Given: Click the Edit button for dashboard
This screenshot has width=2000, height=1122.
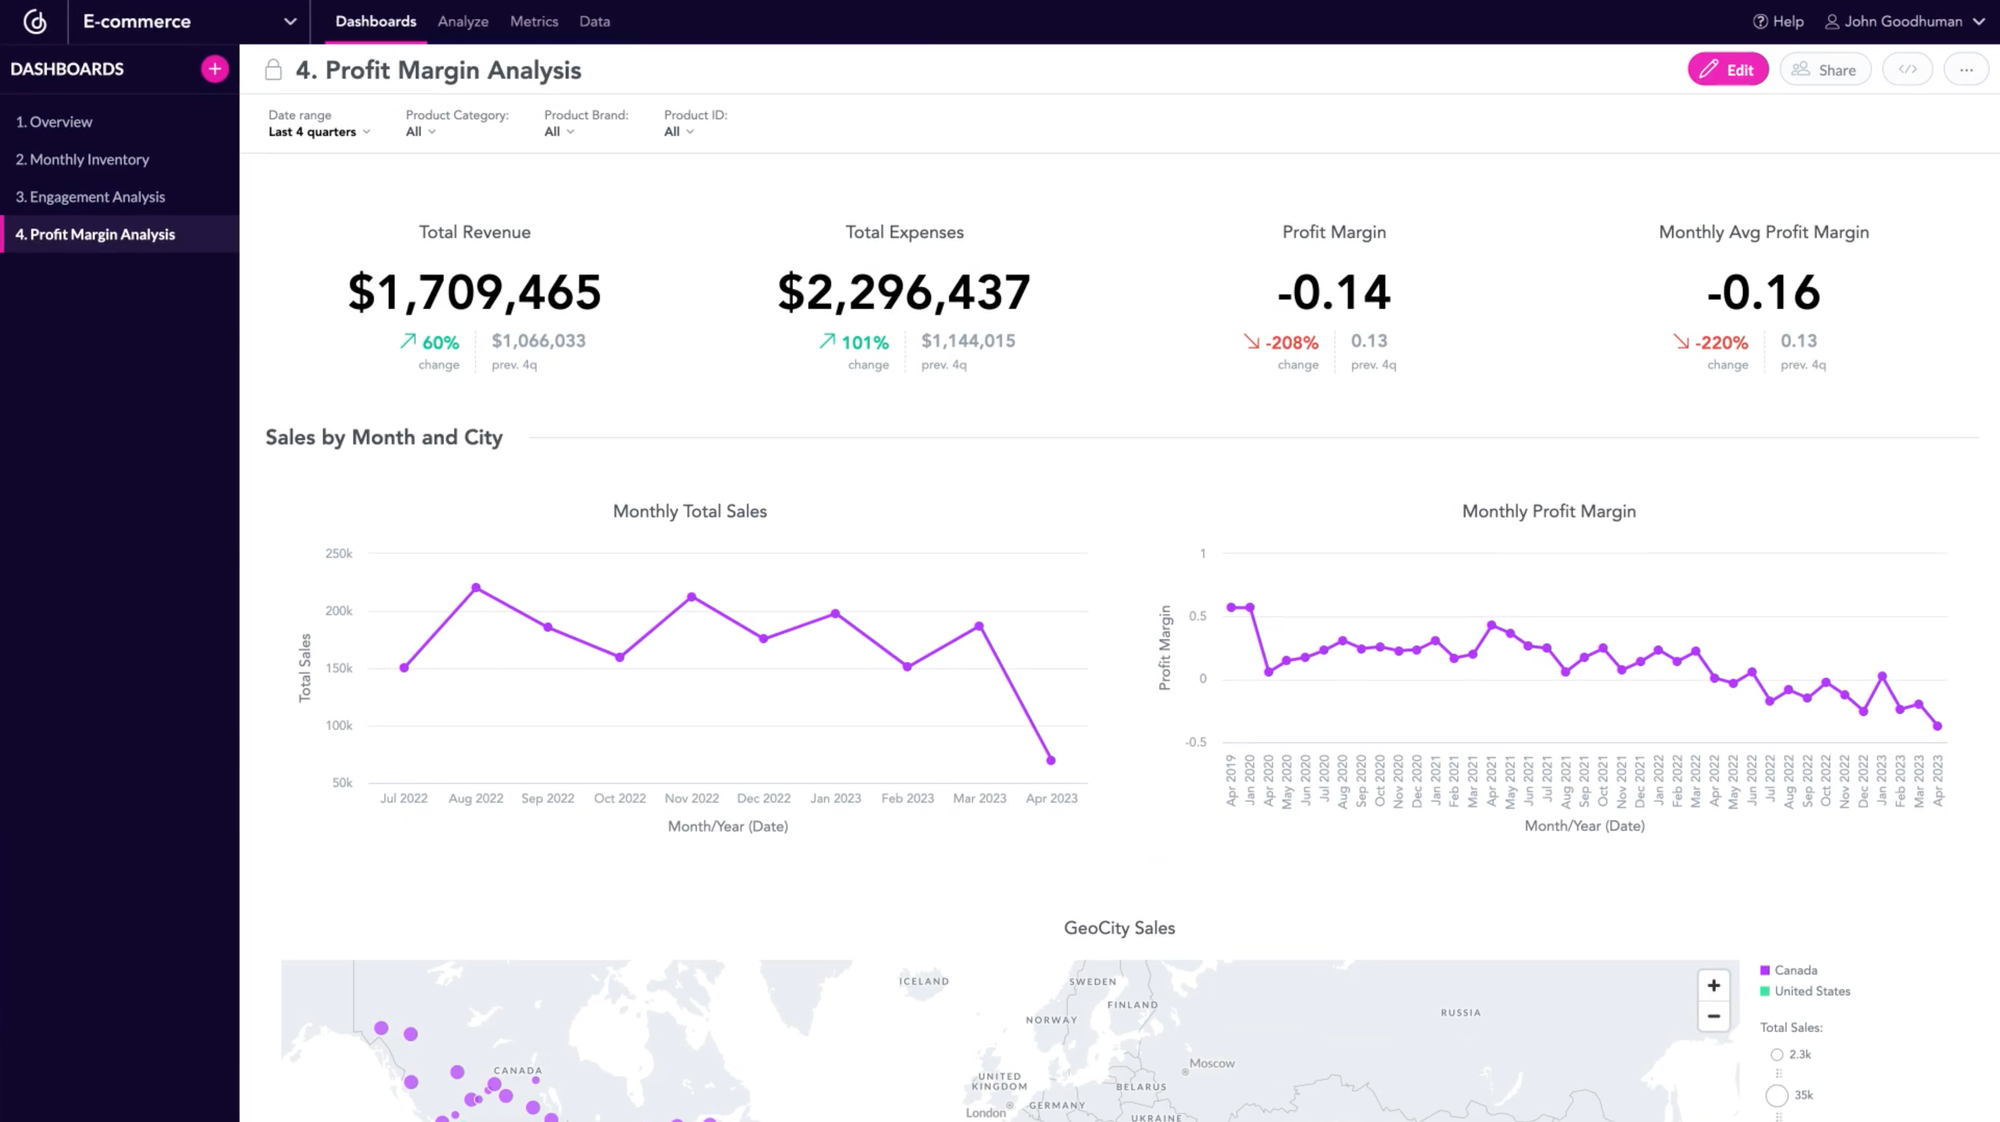Looking at the screenshot, I should [x=1728, y=69].
